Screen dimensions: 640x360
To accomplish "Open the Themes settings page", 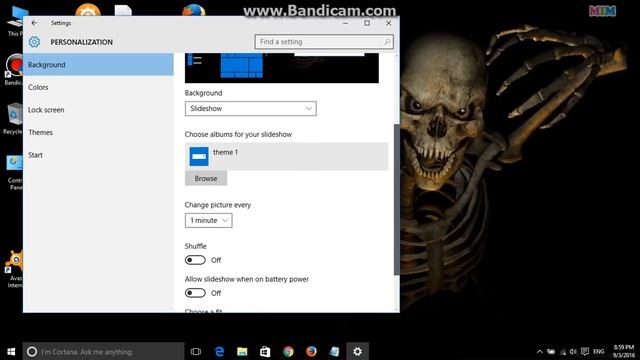I will click(98, 132).
